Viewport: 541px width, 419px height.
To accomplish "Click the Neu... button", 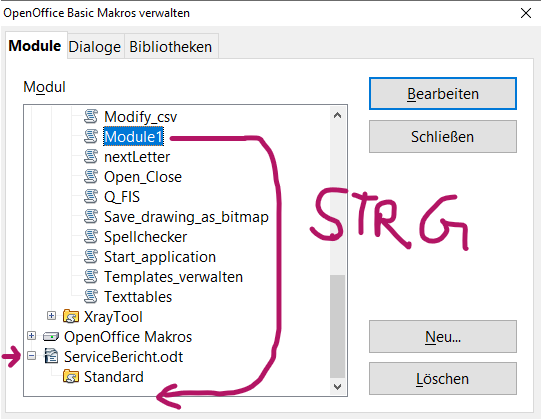I will (443, 337).
